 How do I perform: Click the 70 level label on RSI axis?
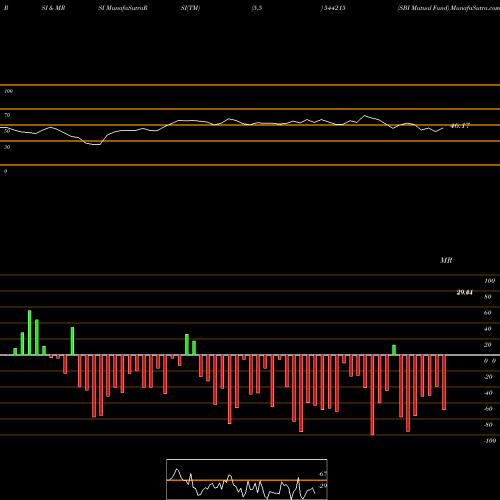[x=7, y=115]
